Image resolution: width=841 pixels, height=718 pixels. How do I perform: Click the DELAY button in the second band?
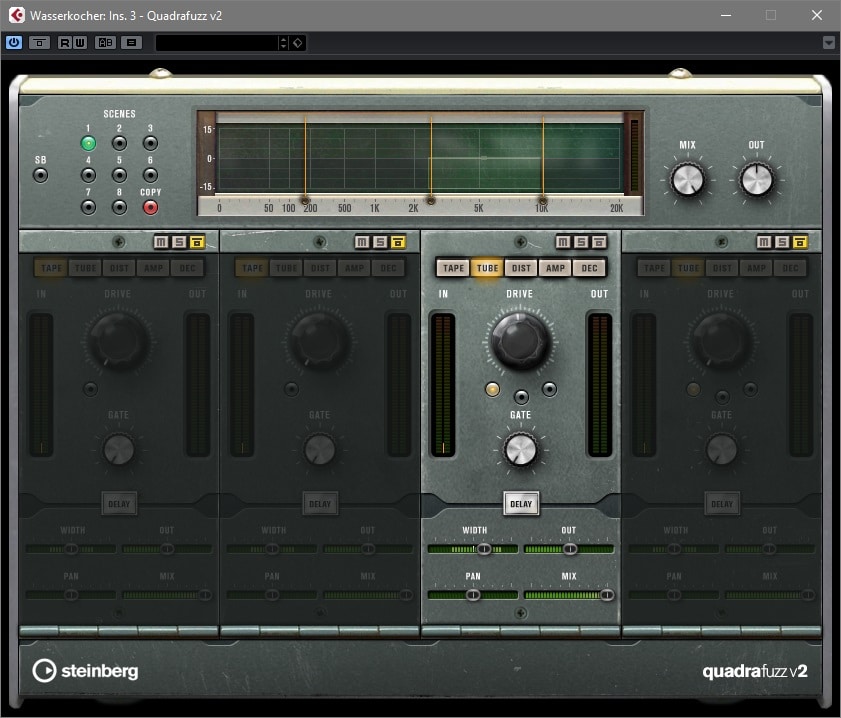coord(320,504)
